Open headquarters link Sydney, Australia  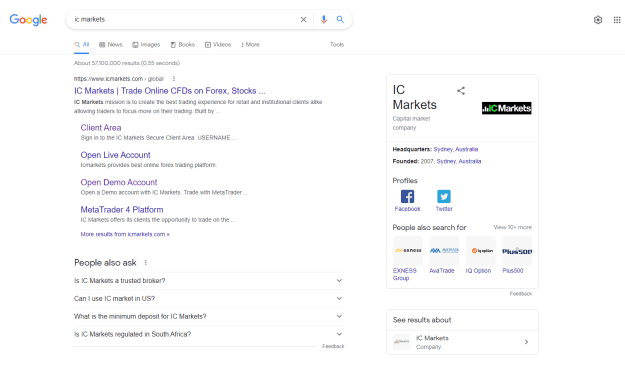pos(456,150)
